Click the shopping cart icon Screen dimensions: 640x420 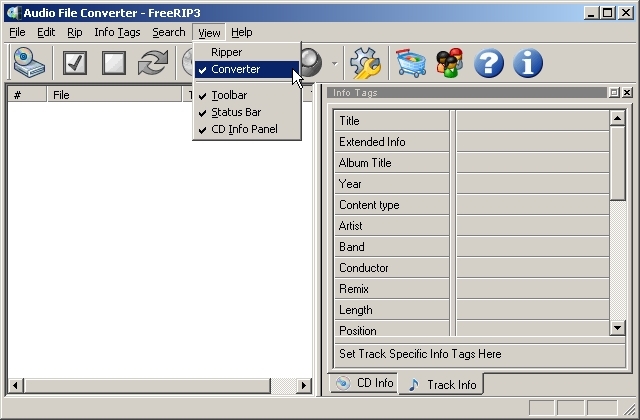411,62
